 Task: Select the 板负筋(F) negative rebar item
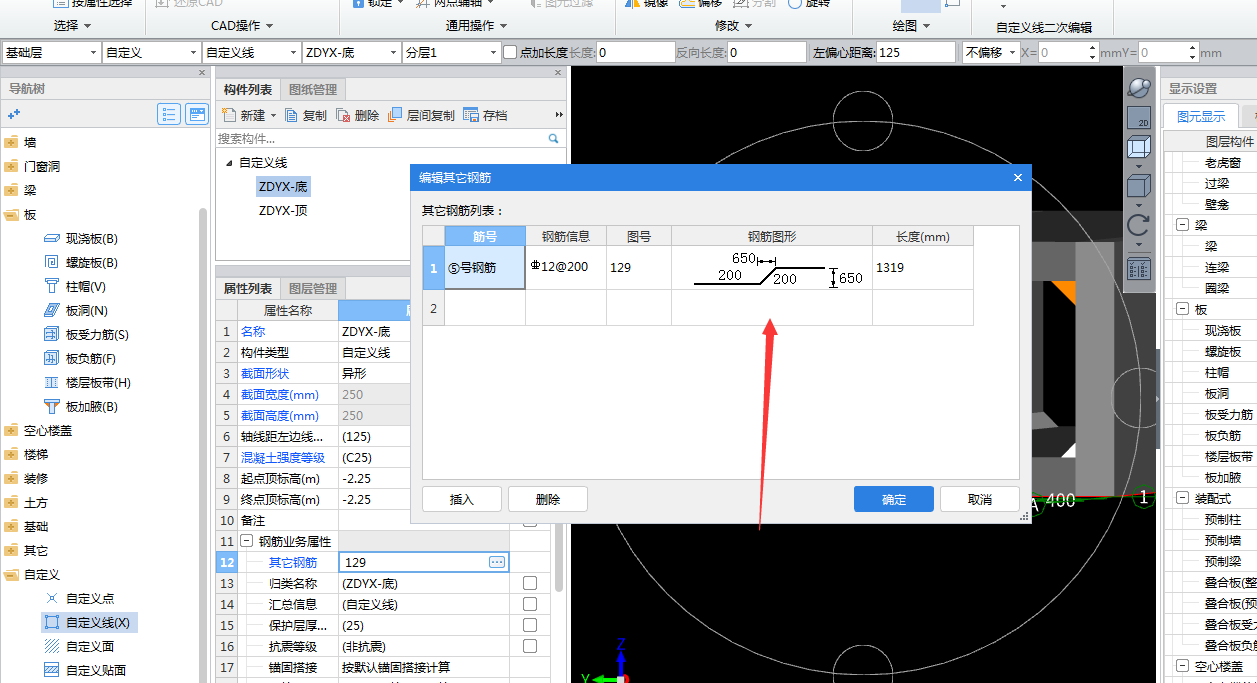pyautogui.click(x=80, y=359)
